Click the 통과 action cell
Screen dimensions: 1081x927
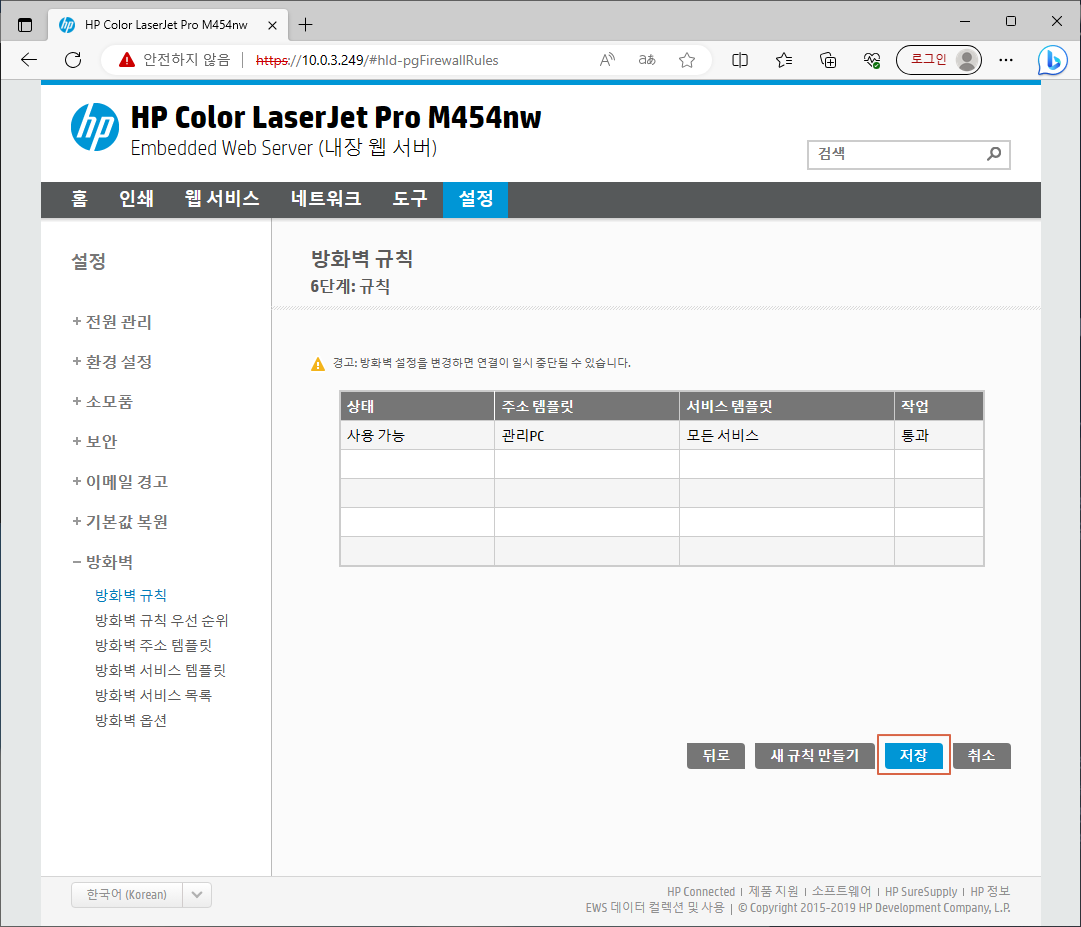(x=939, y=435)
